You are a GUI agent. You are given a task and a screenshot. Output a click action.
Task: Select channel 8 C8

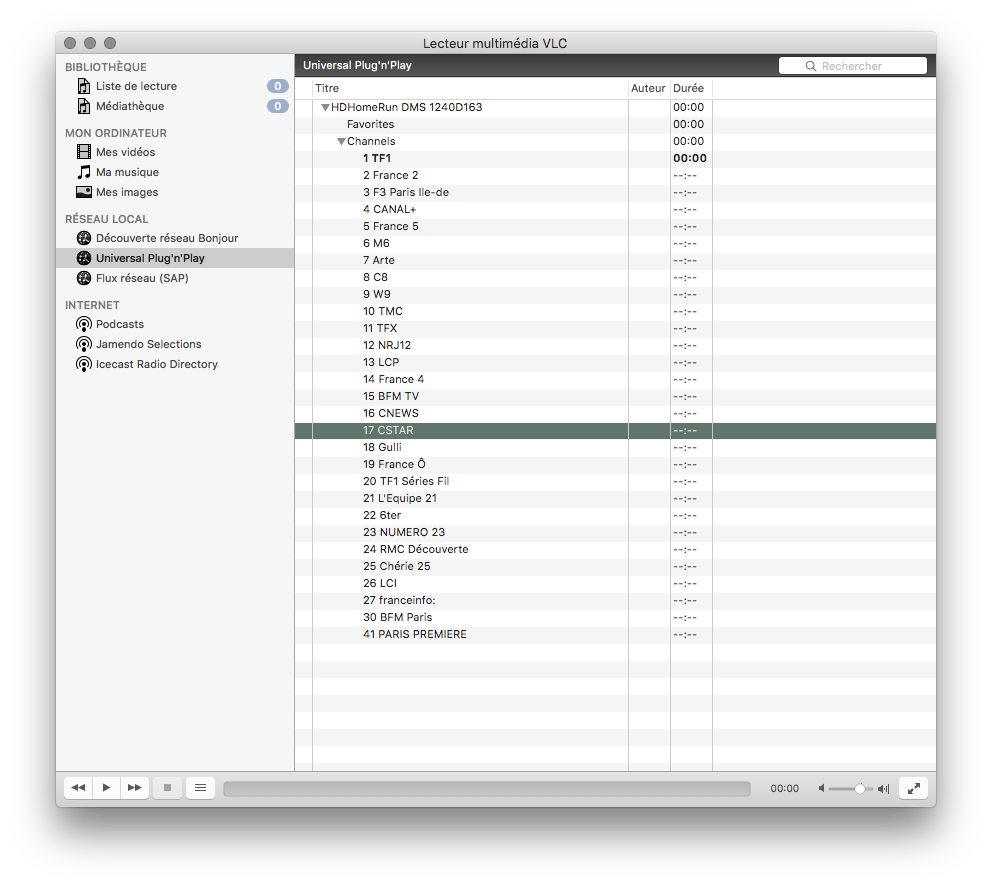coord(615,278)
